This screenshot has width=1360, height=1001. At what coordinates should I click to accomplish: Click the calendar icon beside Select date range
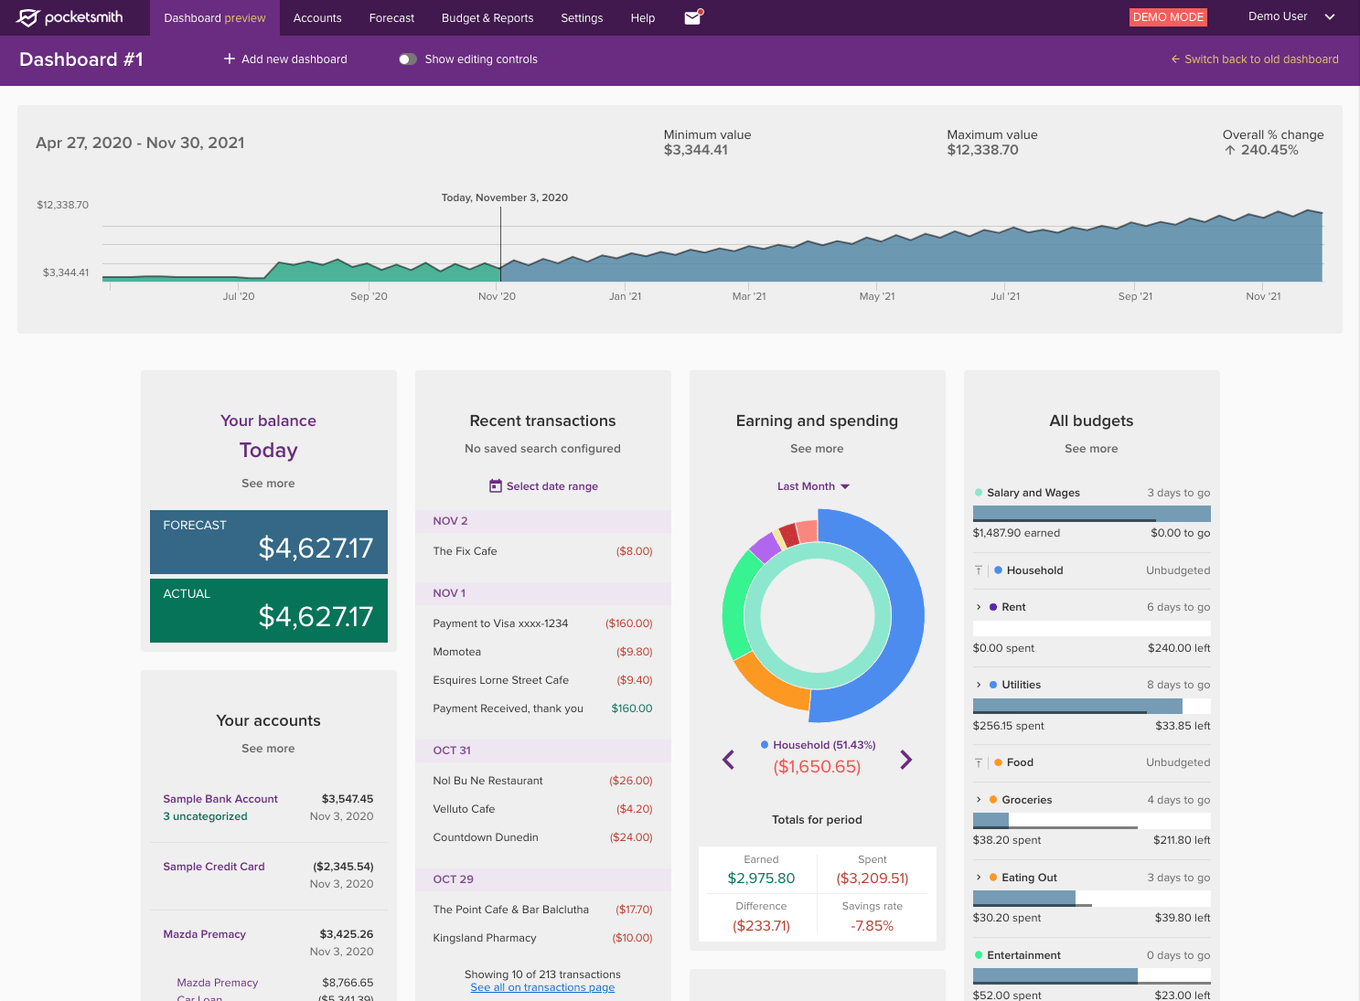[495, 486]
